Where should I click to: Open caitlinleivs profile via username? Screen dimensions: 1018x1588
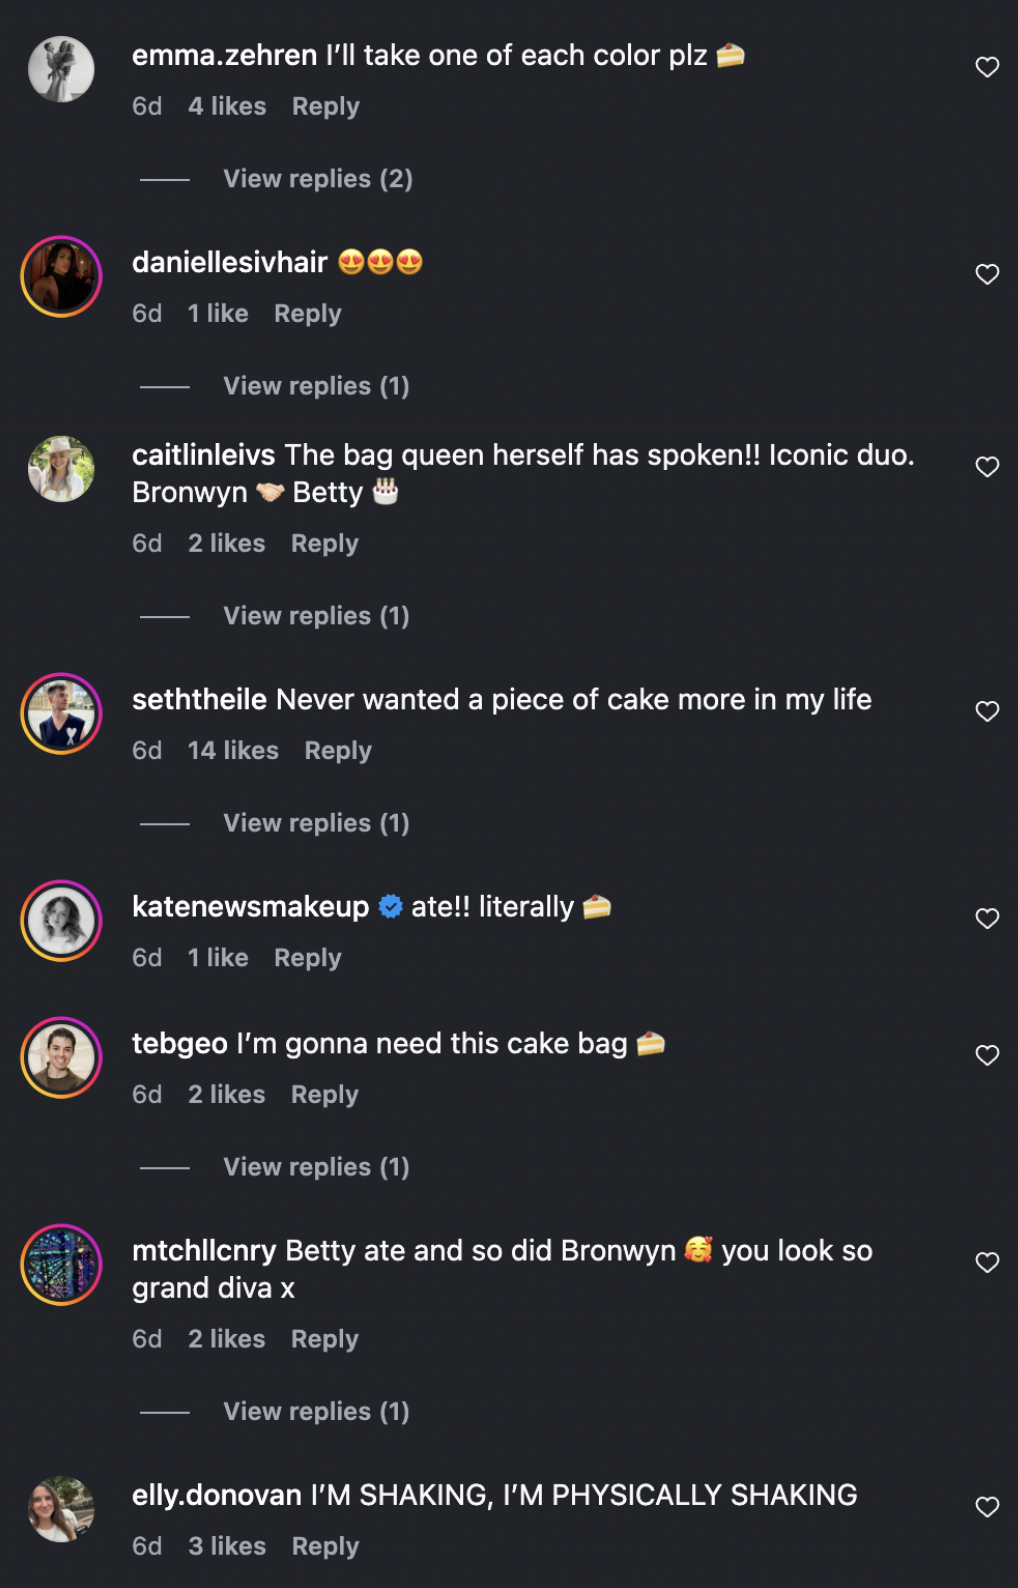tap(203, 455)
